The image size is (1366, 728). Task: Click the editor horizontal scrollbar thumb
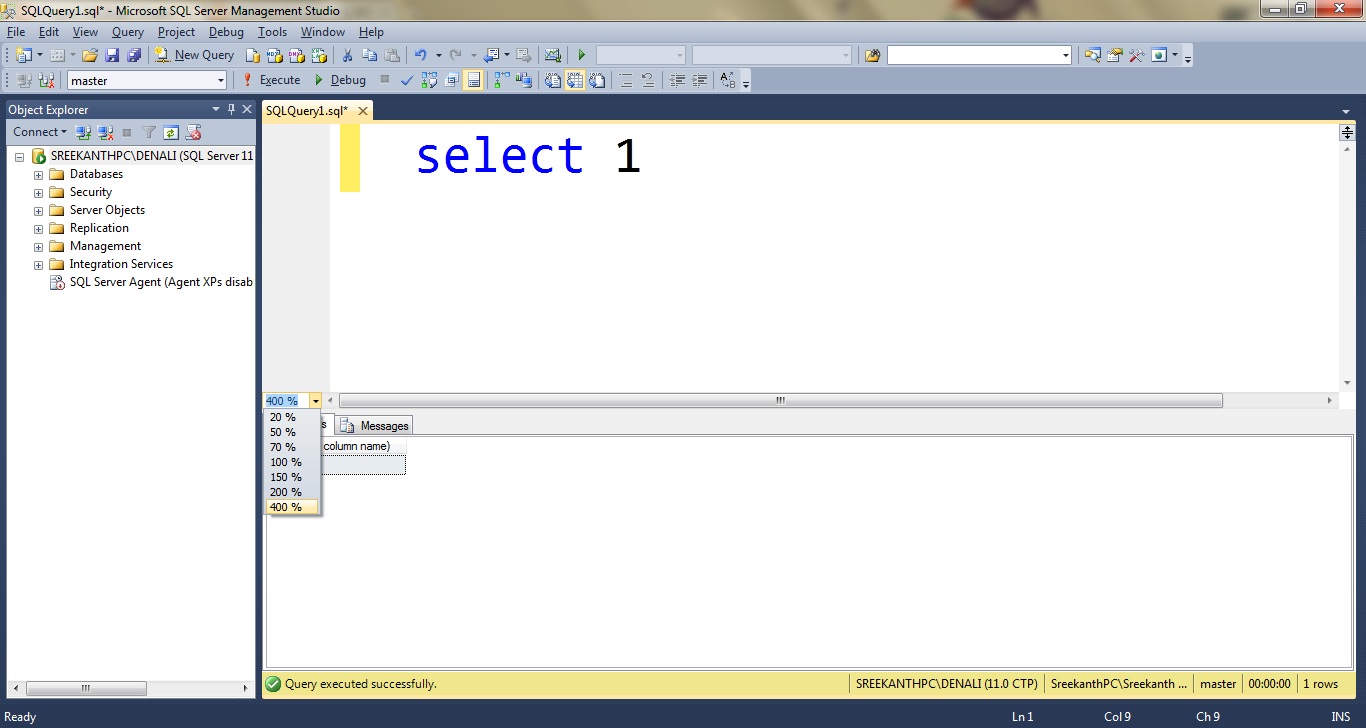tap(780, 400)
